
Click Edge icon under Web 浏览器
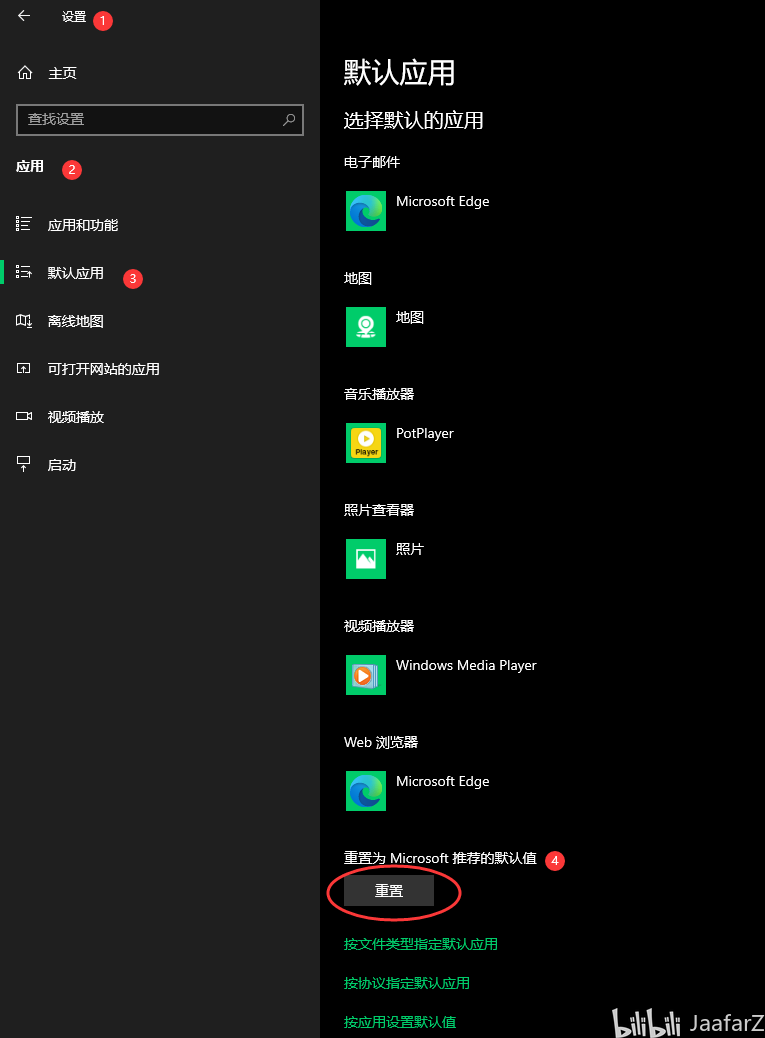(x=366, y=790)
